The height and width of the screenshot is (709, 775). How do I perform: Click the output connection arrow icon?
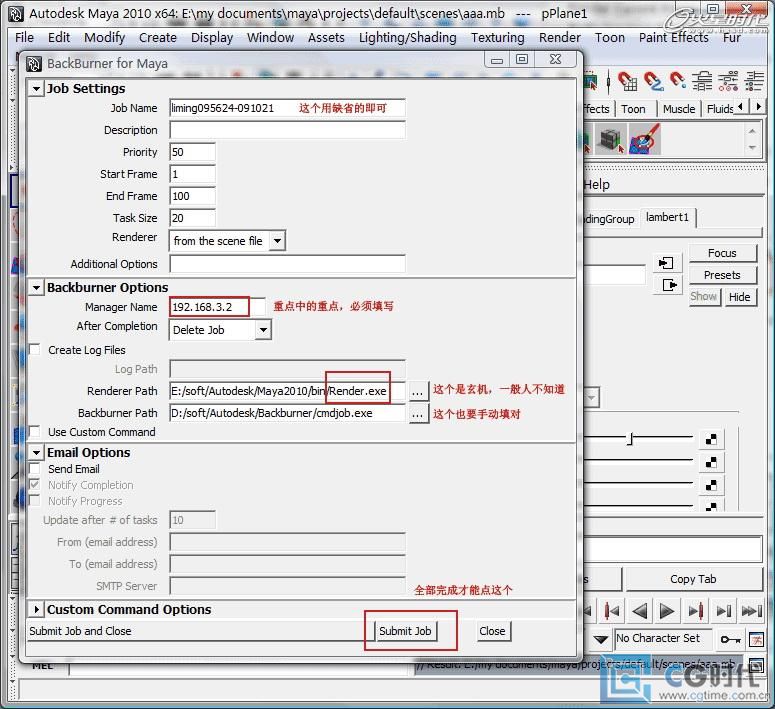[669, 285]
